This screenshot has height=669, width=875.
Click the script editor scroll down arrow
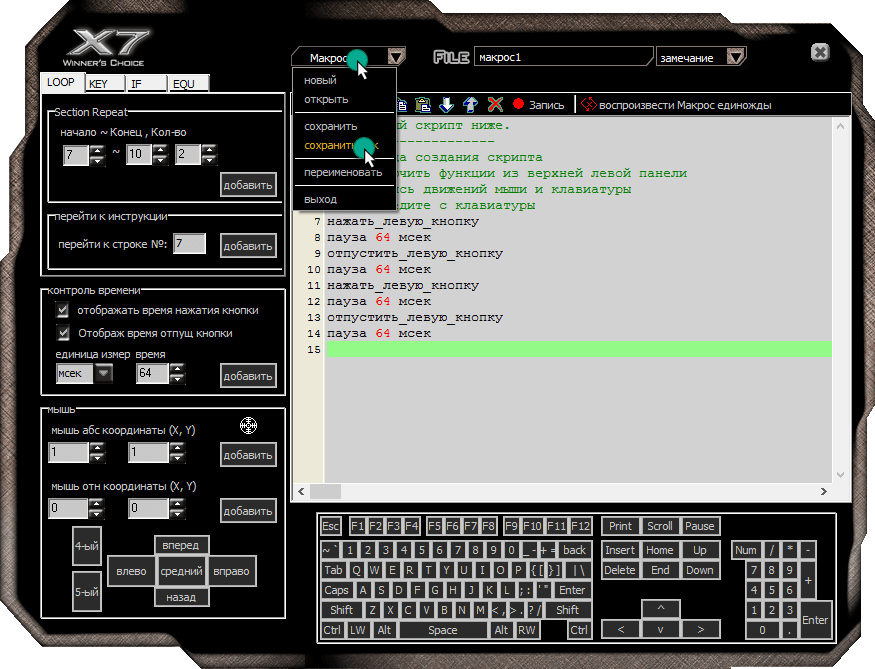[840, 475]
